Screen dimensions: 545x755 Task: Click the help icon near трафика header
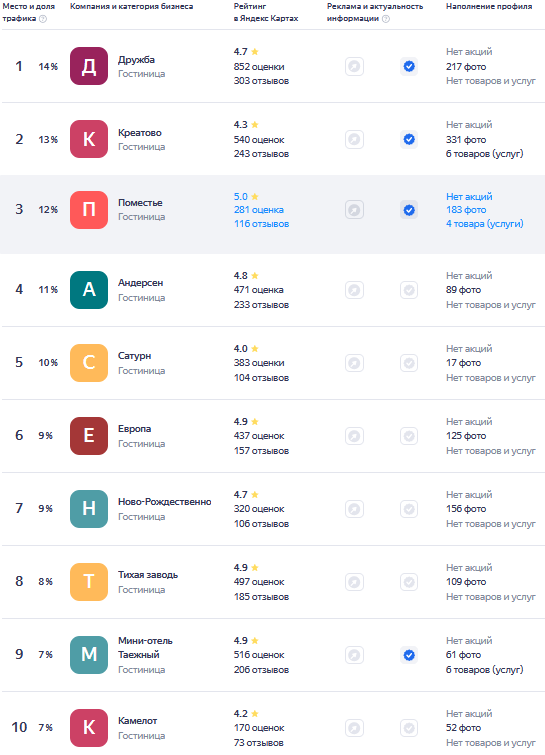[x=43, y=19]
